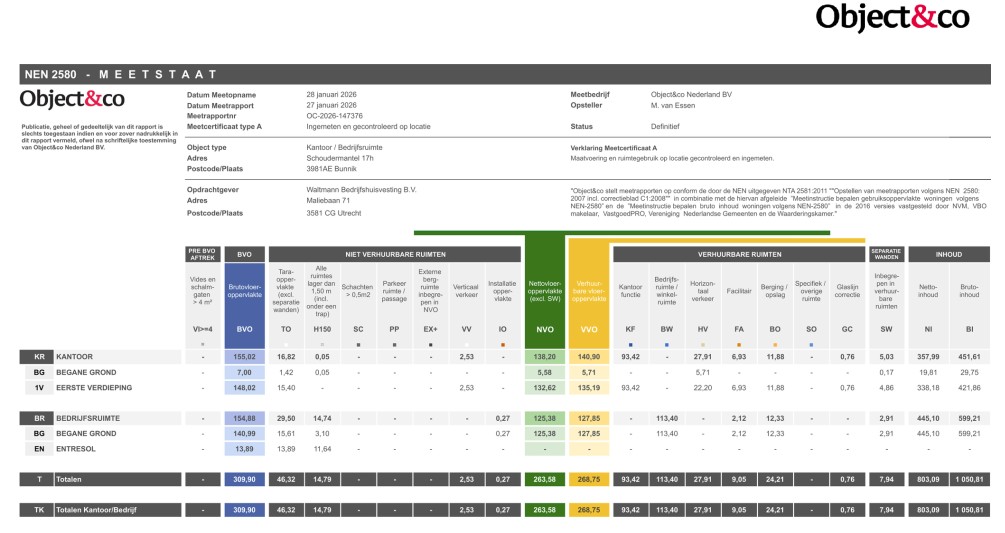This screenshot has width=1005, height=533.
Task: Click the Object&co logo in the top-right corner
Action: [892, 18]
